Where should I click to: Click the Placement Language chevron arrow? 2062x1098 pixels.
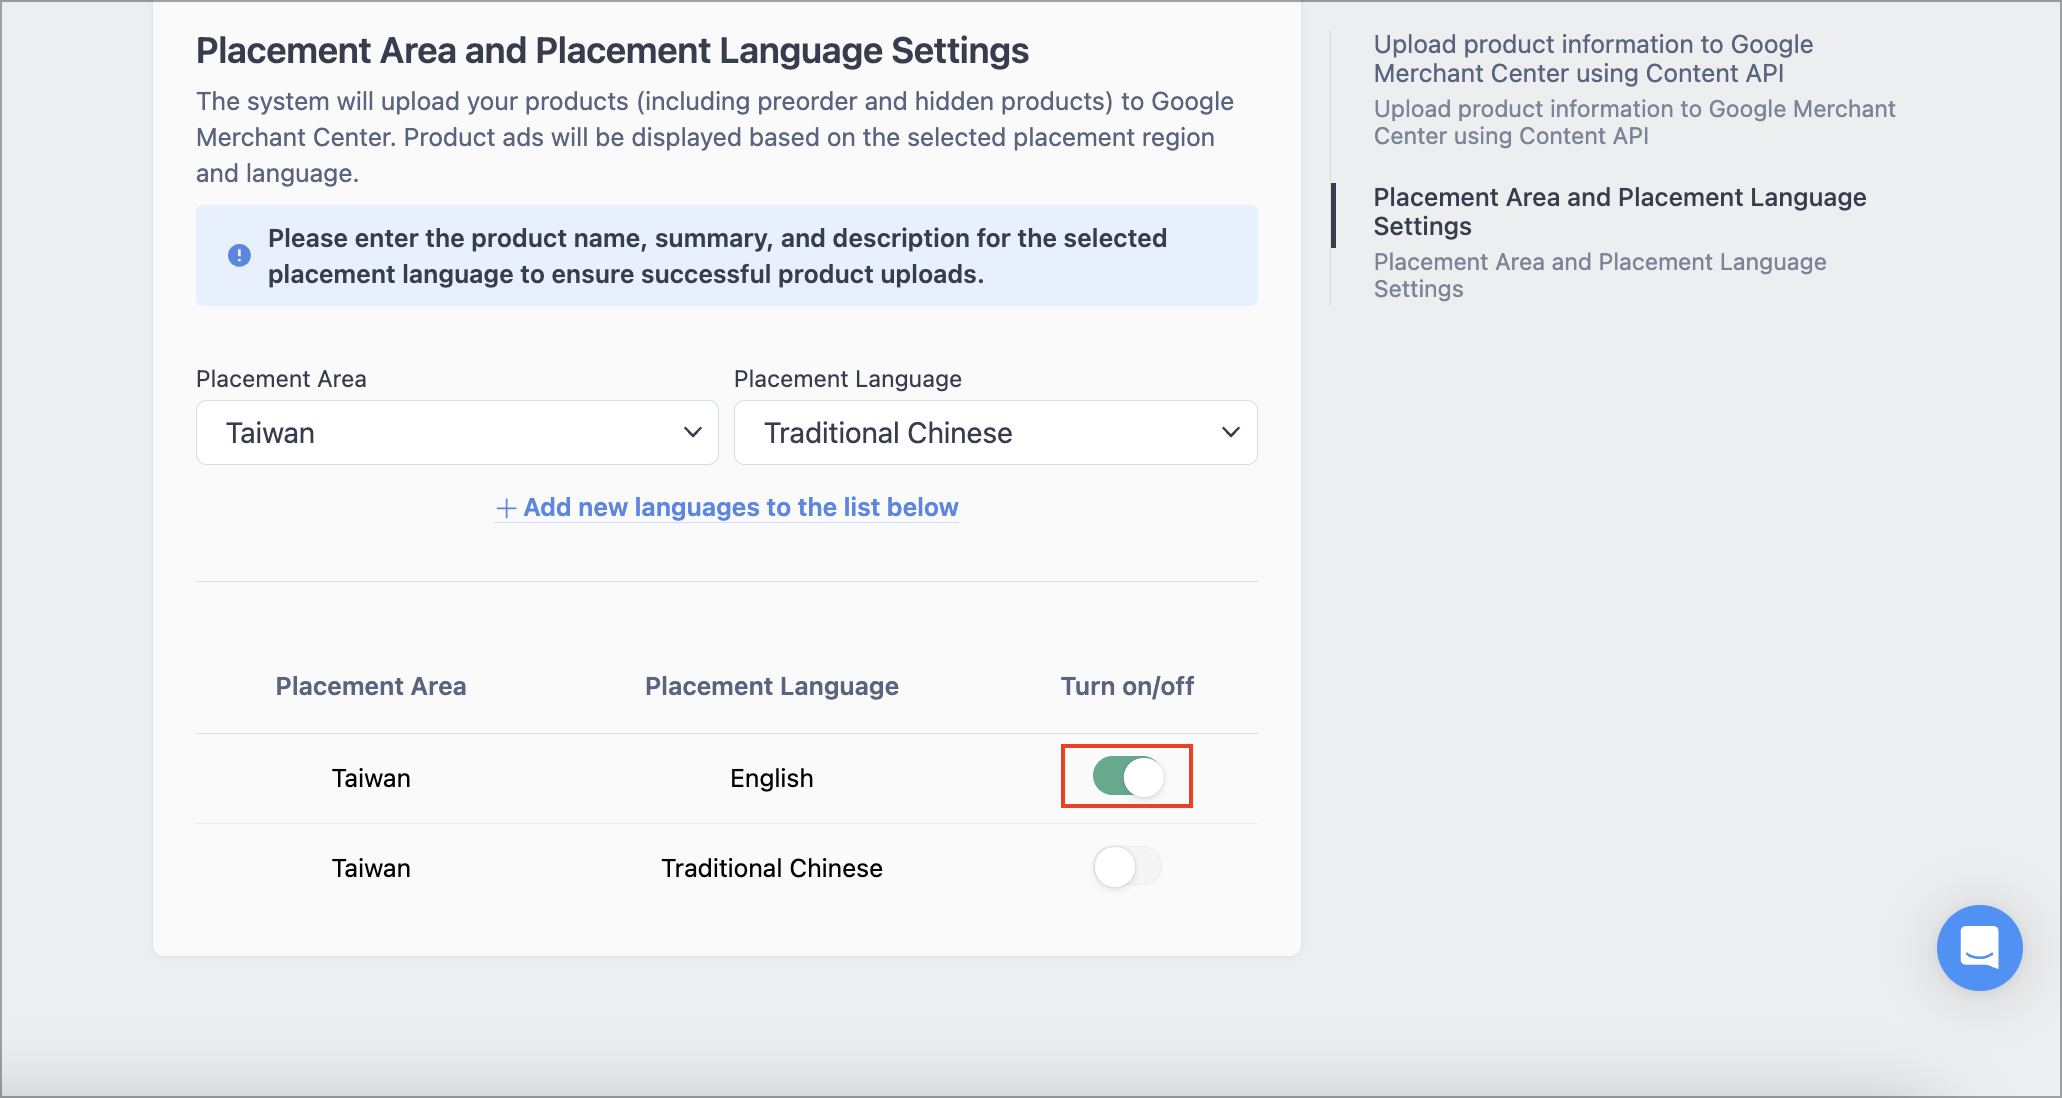point(1231,433)
